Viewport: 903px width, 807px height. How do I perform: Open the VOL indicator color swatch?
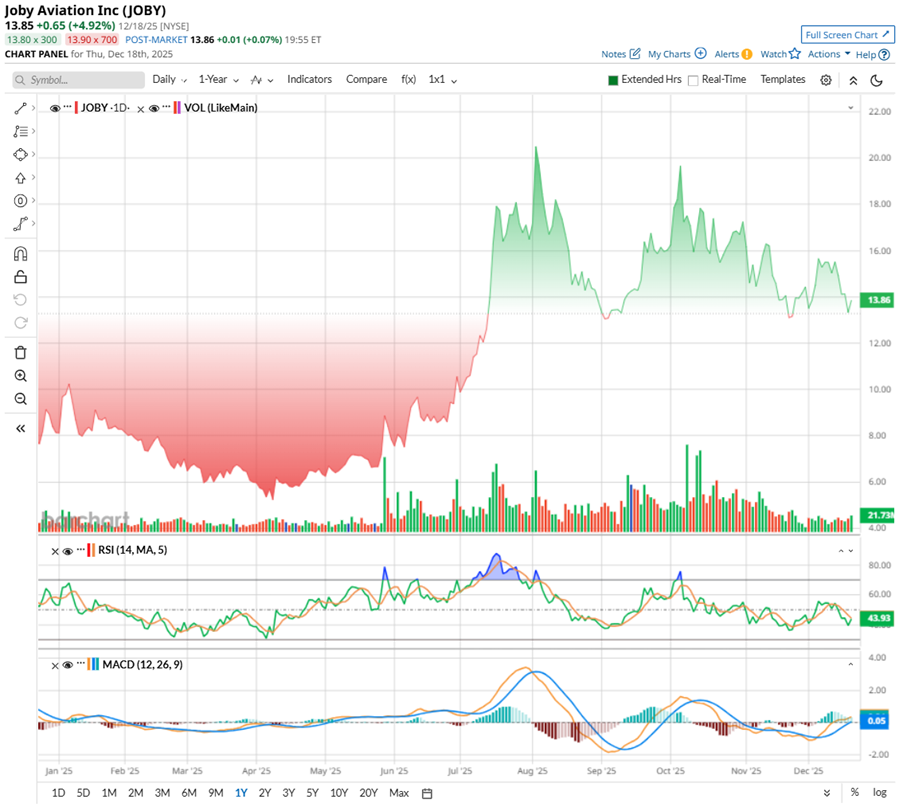click(177, 108)
